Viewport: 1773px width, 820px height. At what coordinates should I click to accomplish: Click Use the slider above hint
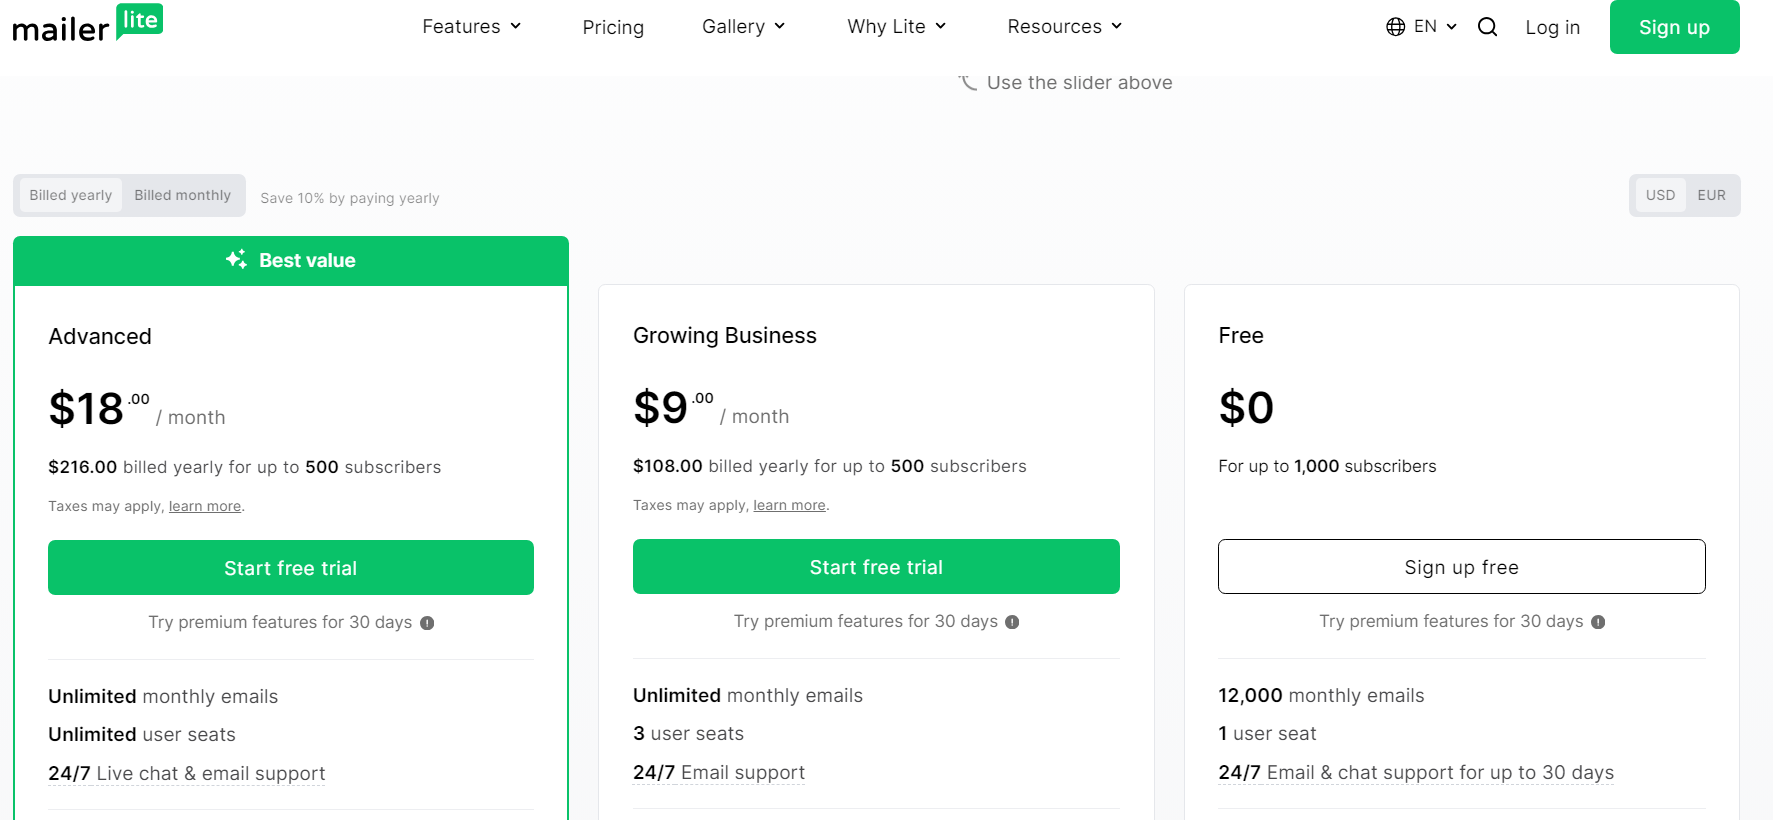coord(1079,83)
